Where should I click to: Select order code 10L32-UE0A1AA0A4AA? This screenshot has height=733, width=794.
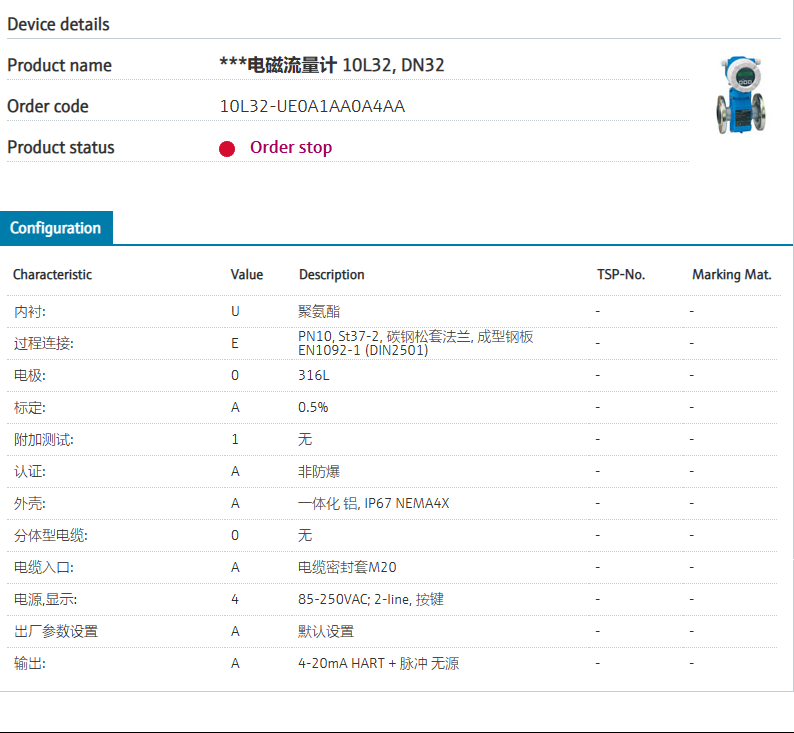click(x=312, y=106)
